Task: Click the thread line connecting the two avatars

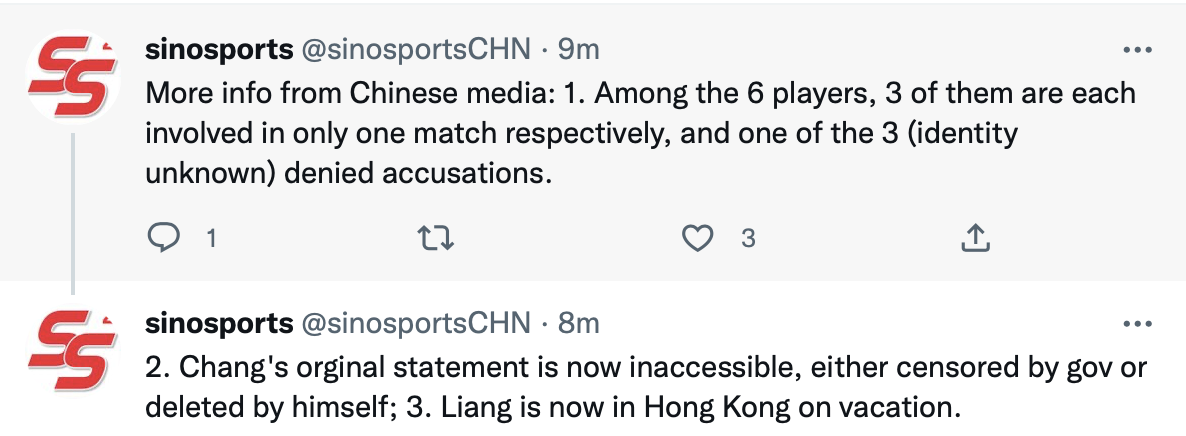Action: coord(73,210)
